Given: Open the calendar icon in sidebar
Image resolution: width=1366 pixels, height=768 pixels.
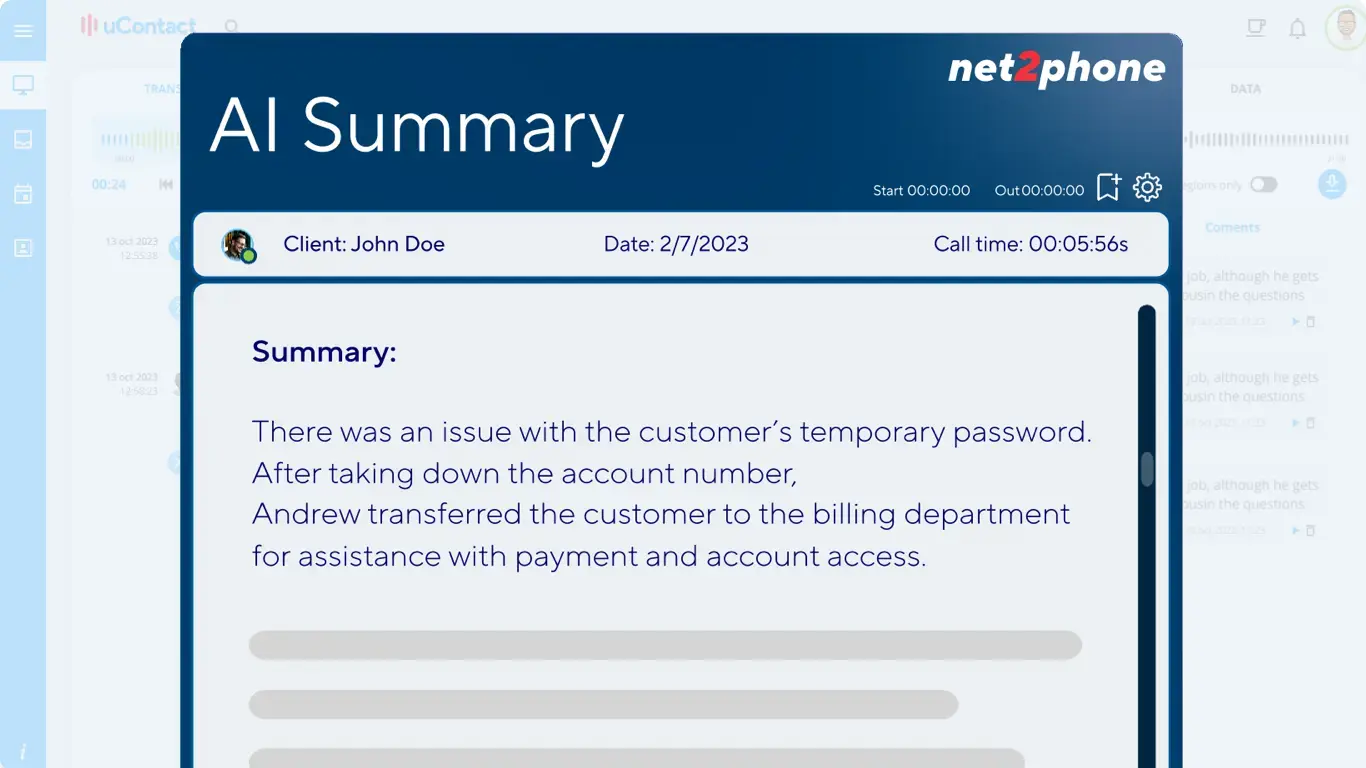Looking at the screenshot, I should tap(23, 194).
